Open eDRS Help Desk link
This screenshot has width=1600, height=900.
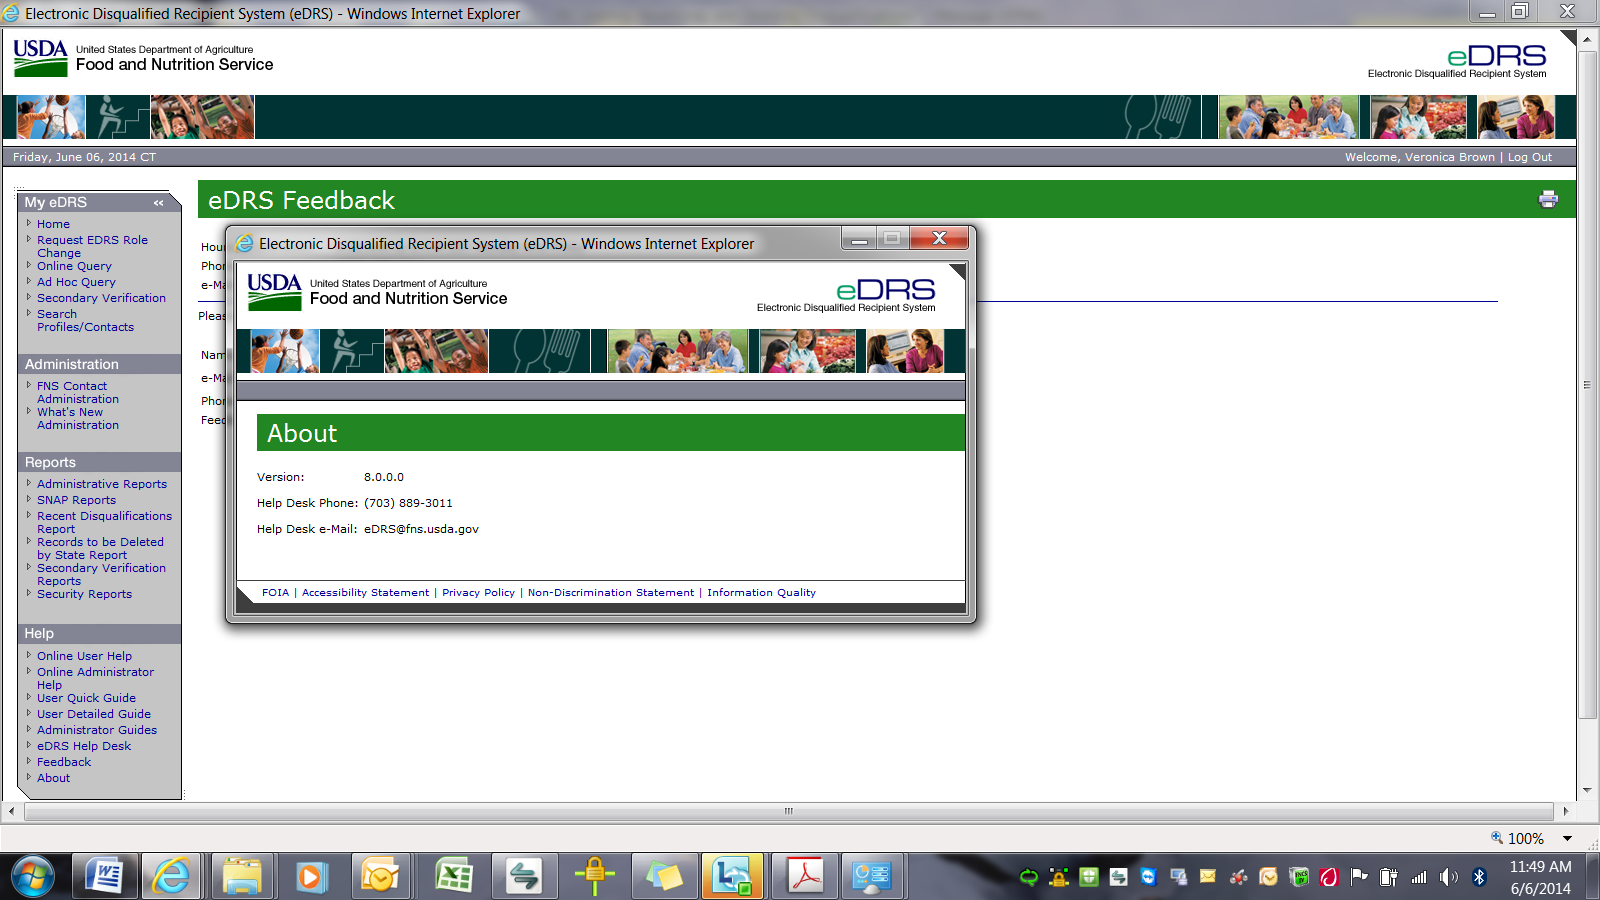coord(84,746)
